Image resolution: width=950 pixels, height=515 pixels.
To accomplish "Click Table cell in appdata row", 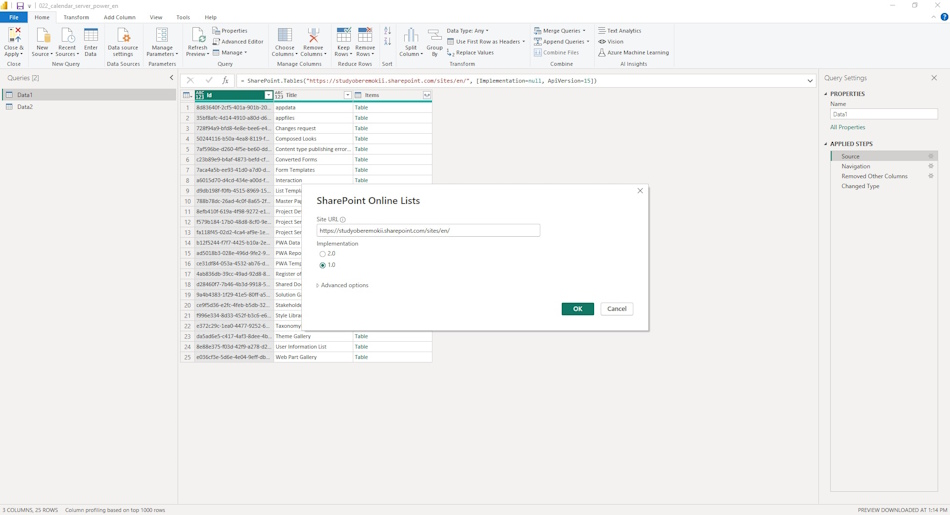I will 392,108.
